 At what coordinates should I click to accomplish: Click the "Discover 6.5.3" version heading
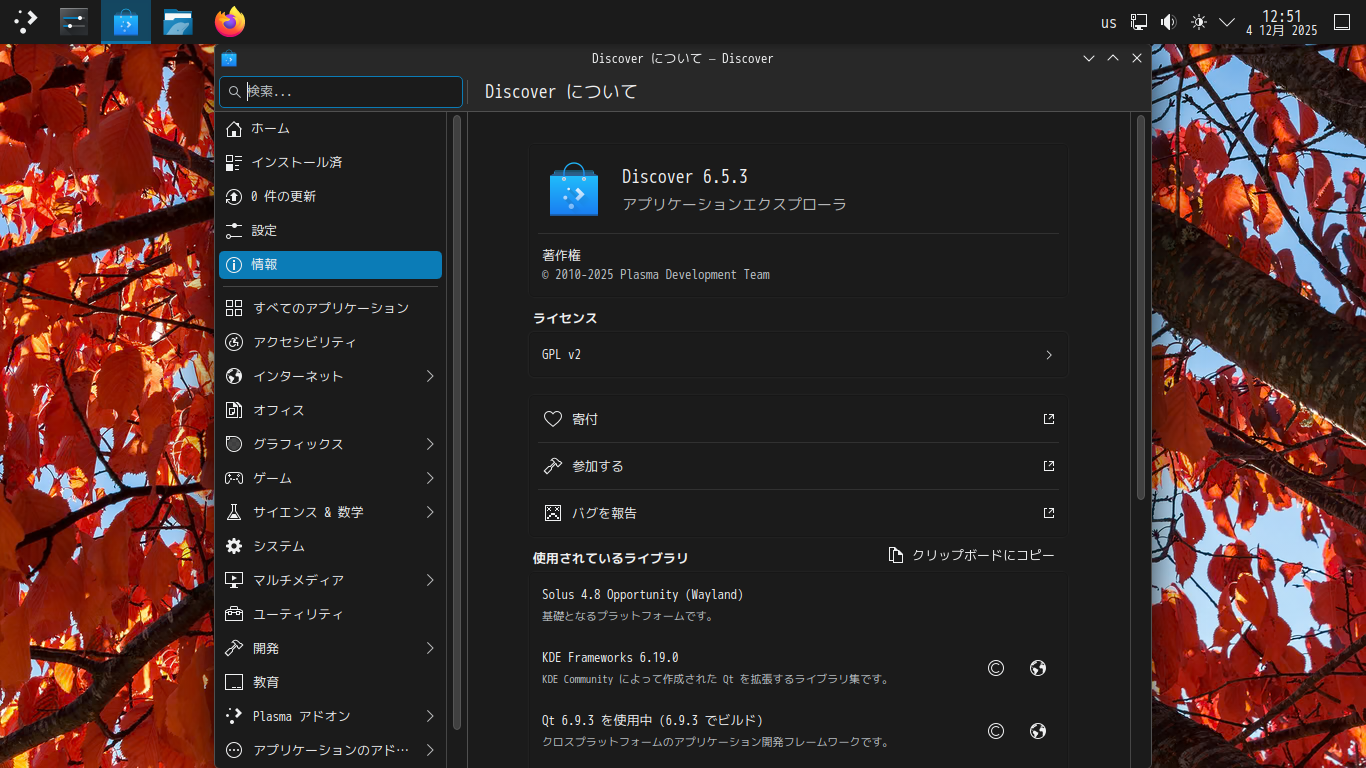click(x=685, y=177)
